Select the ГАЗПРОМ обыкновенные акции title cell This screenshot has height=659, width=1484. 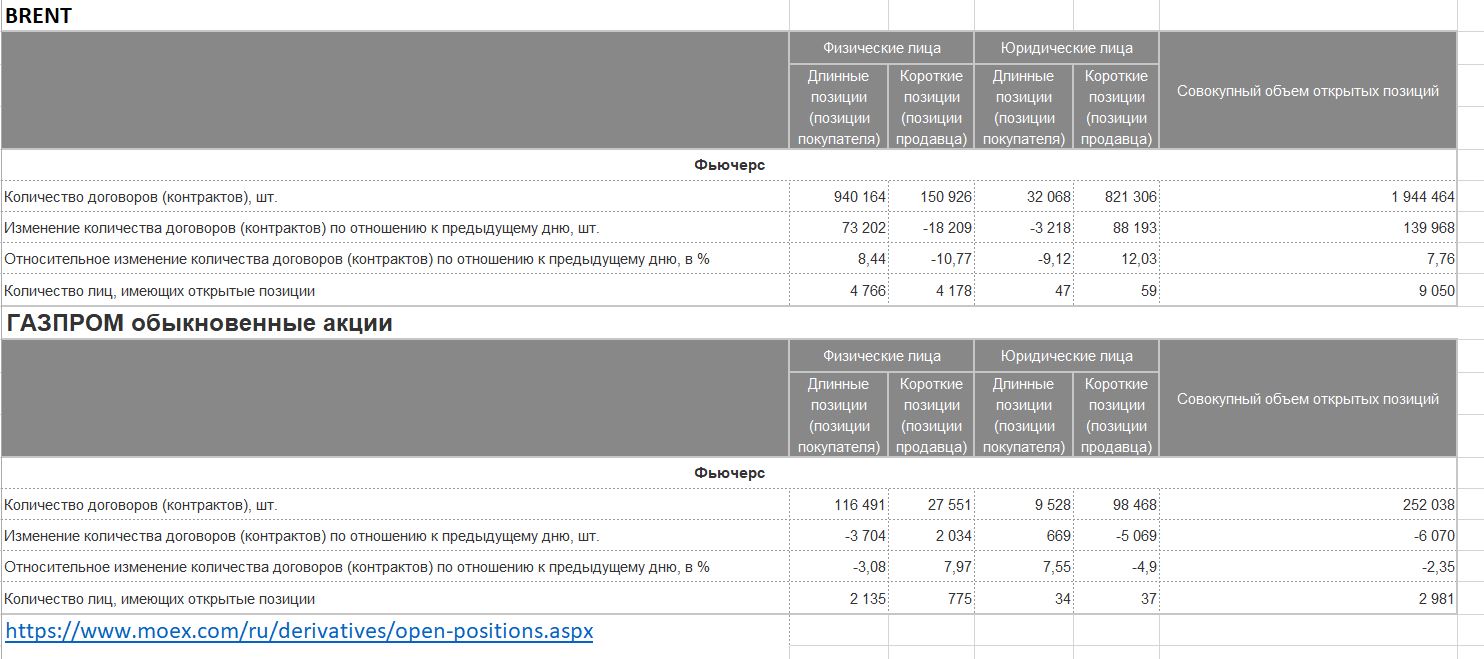(199, 323)
